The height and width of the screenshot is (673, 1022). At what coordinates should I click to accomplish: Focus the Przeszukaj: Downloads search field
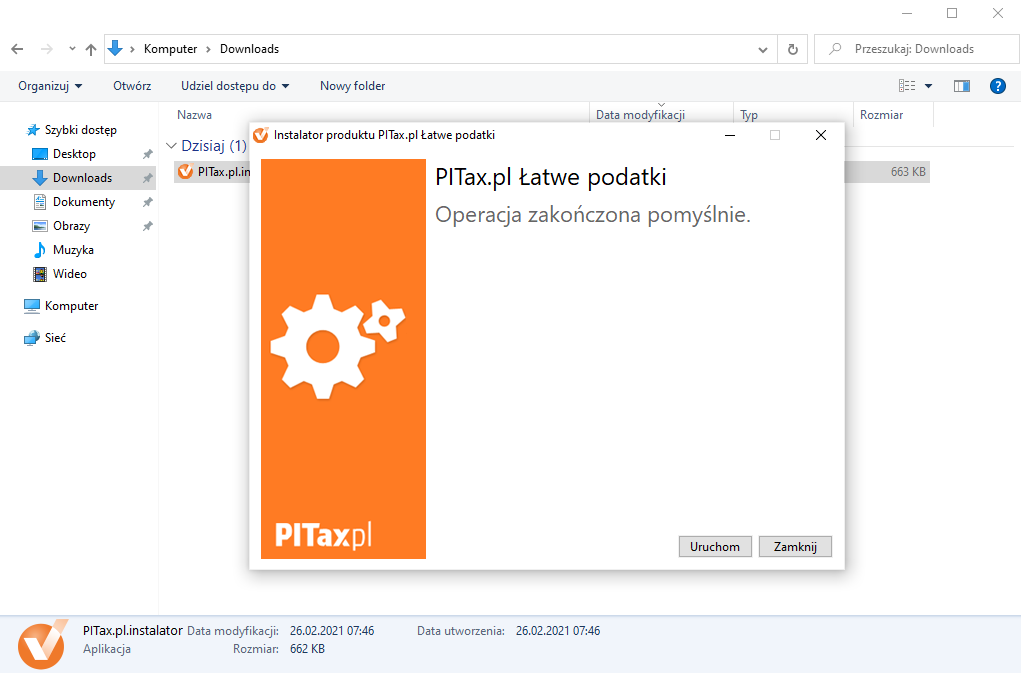coord(917,49)
